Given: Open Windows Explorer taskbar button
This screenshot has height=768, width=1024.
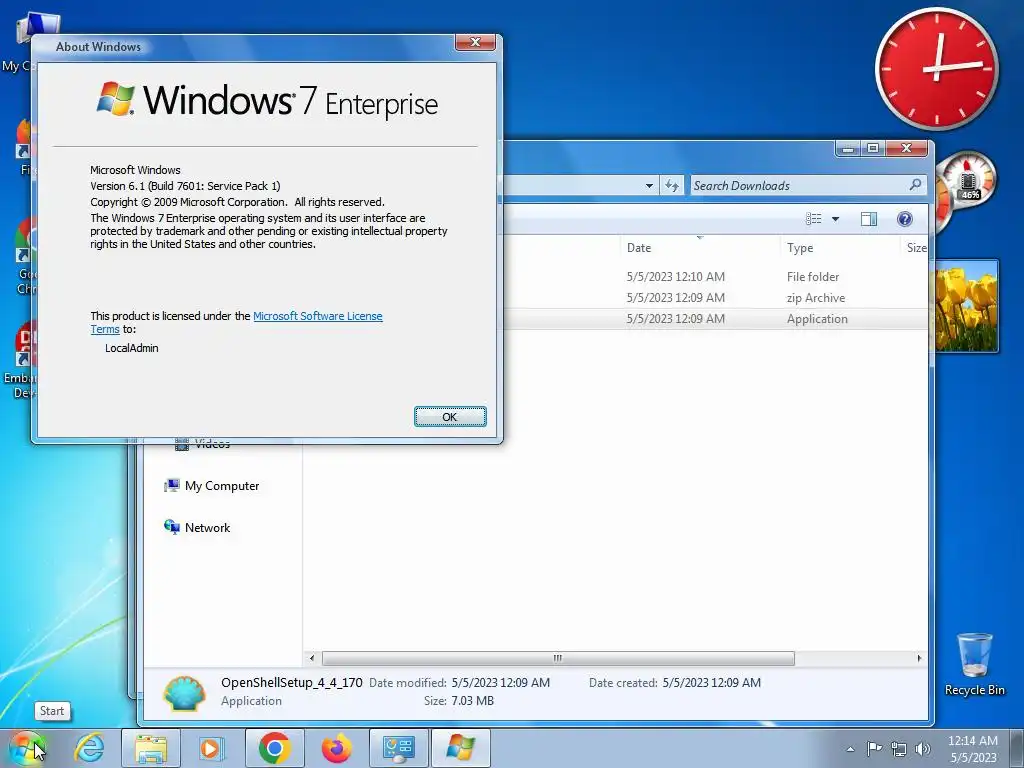Looking at the screenshot, I should click(151, 748).
